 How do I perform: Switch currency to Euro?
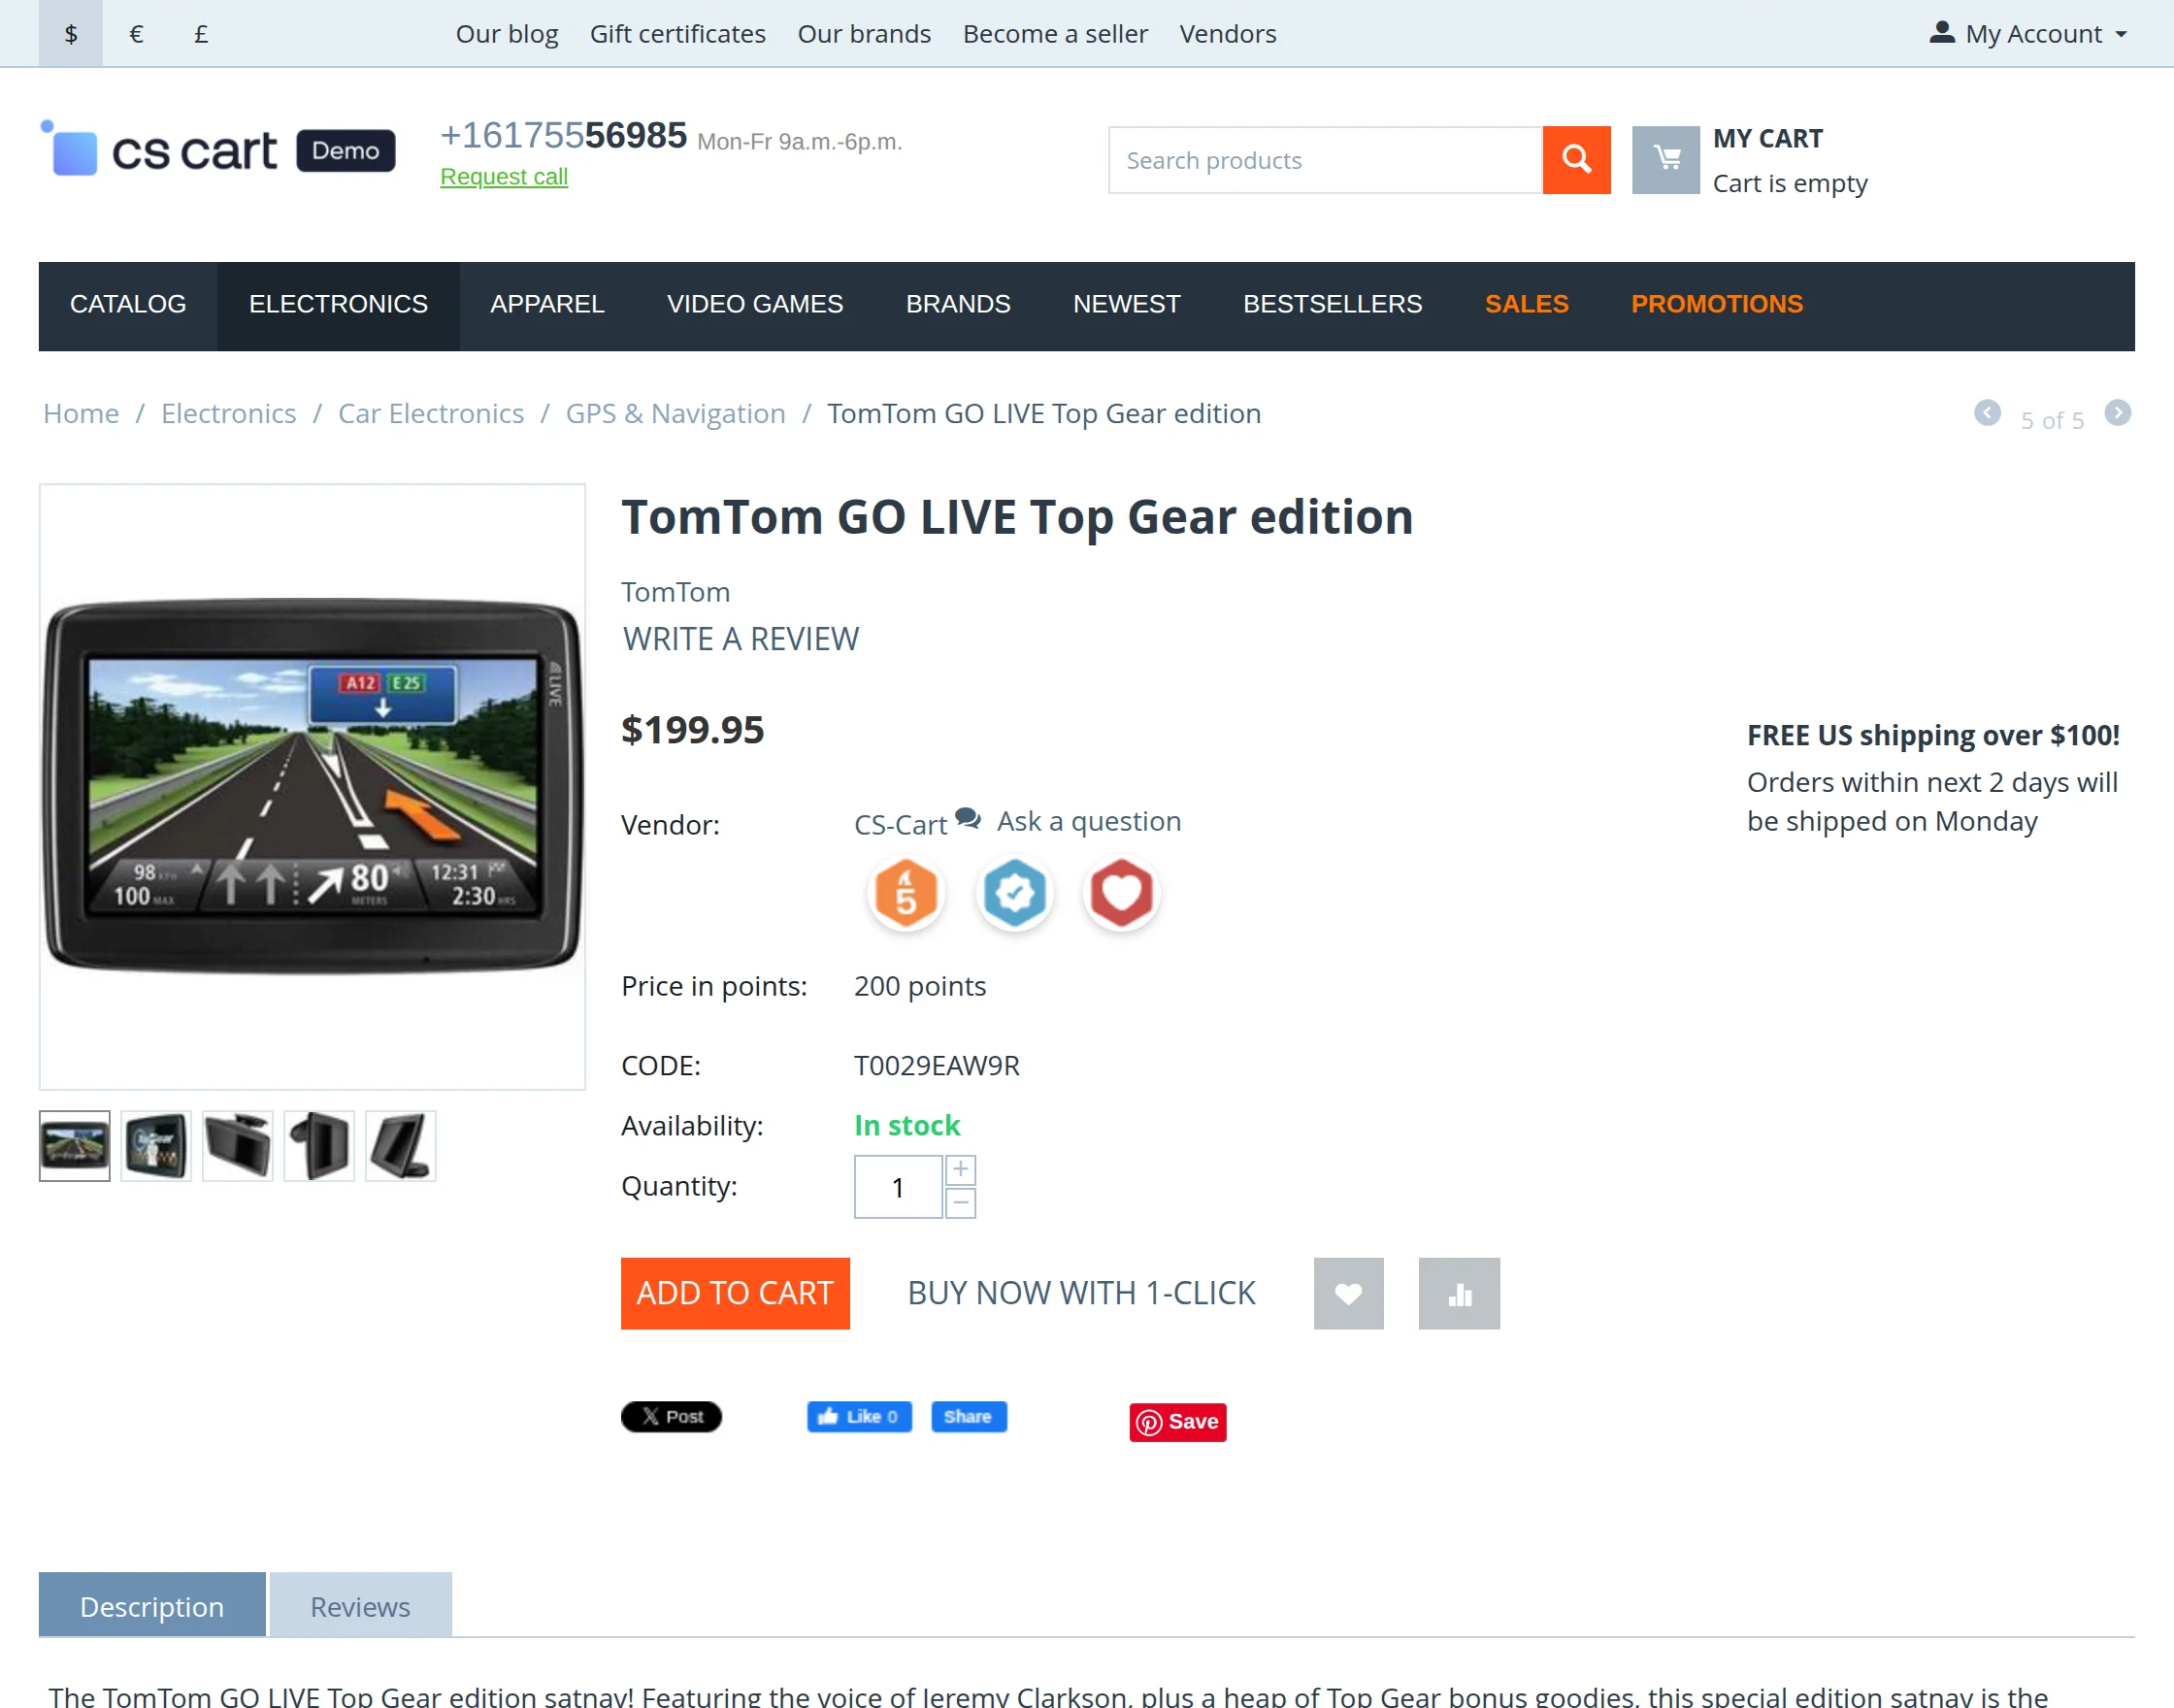click(x=136, y=34)
